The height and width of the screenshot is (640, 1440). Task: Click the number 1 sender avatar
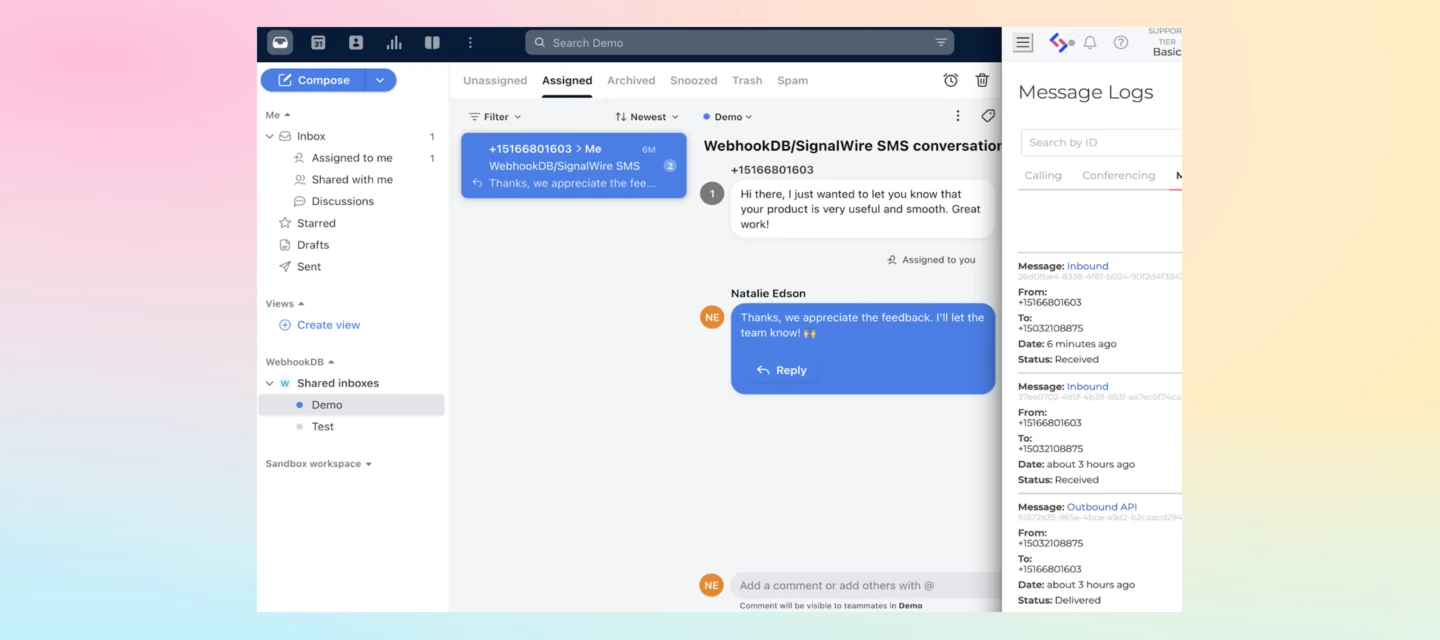[x=712, y=193]
